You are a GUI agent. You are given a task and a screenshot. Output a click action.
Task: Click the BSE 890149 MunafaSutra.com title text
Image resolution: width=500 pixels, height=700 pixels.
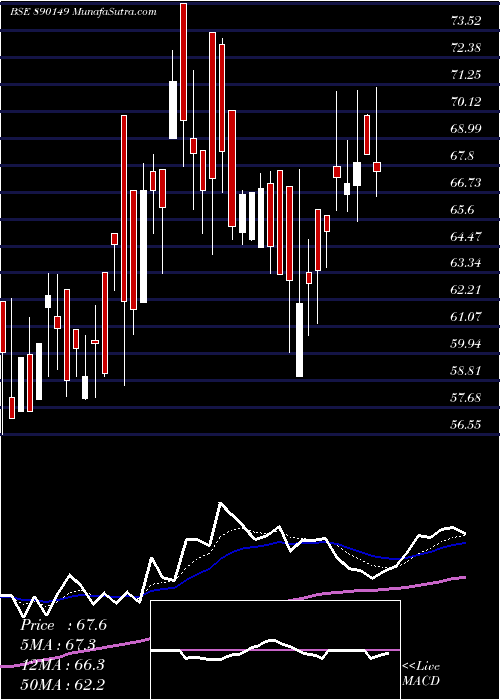tap(83, 12)
